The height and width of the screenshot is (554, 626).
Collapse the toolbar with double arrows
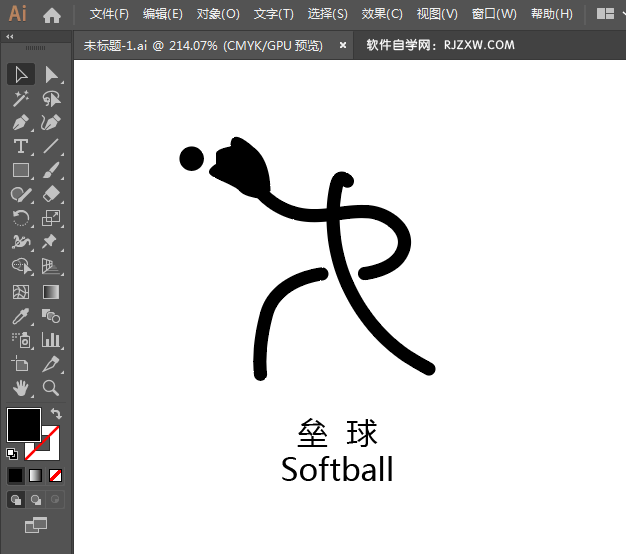tap(10, 37)
